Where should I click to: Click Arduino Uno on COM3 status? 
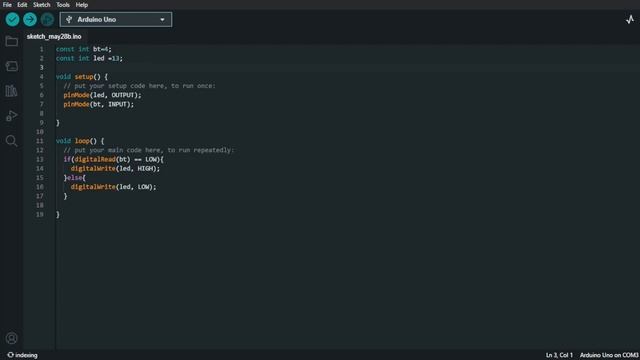609,355
